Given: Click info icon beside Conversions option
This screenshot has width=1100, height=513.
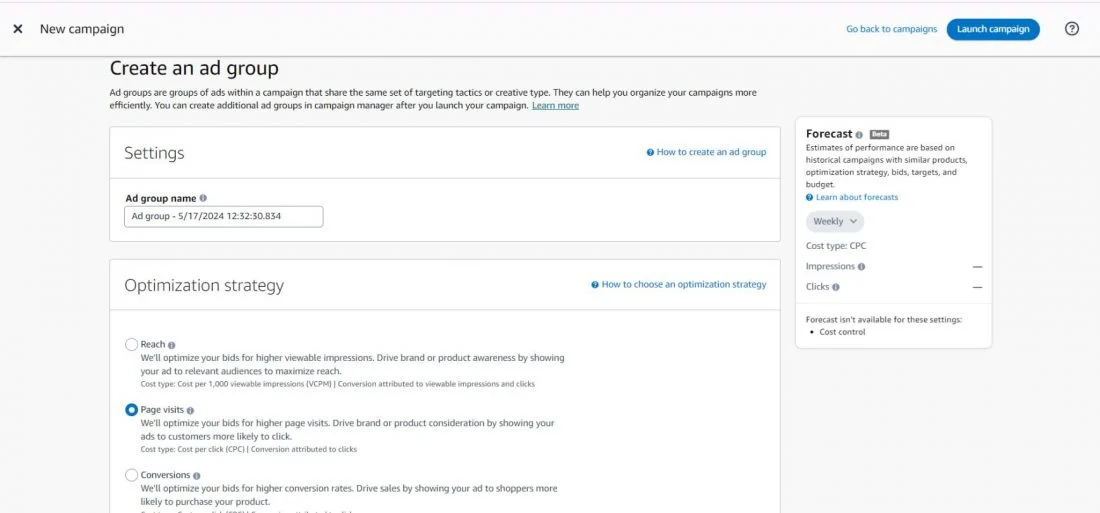Looking at the screenshot, I should pyautogui.click(x=197, y=476).
